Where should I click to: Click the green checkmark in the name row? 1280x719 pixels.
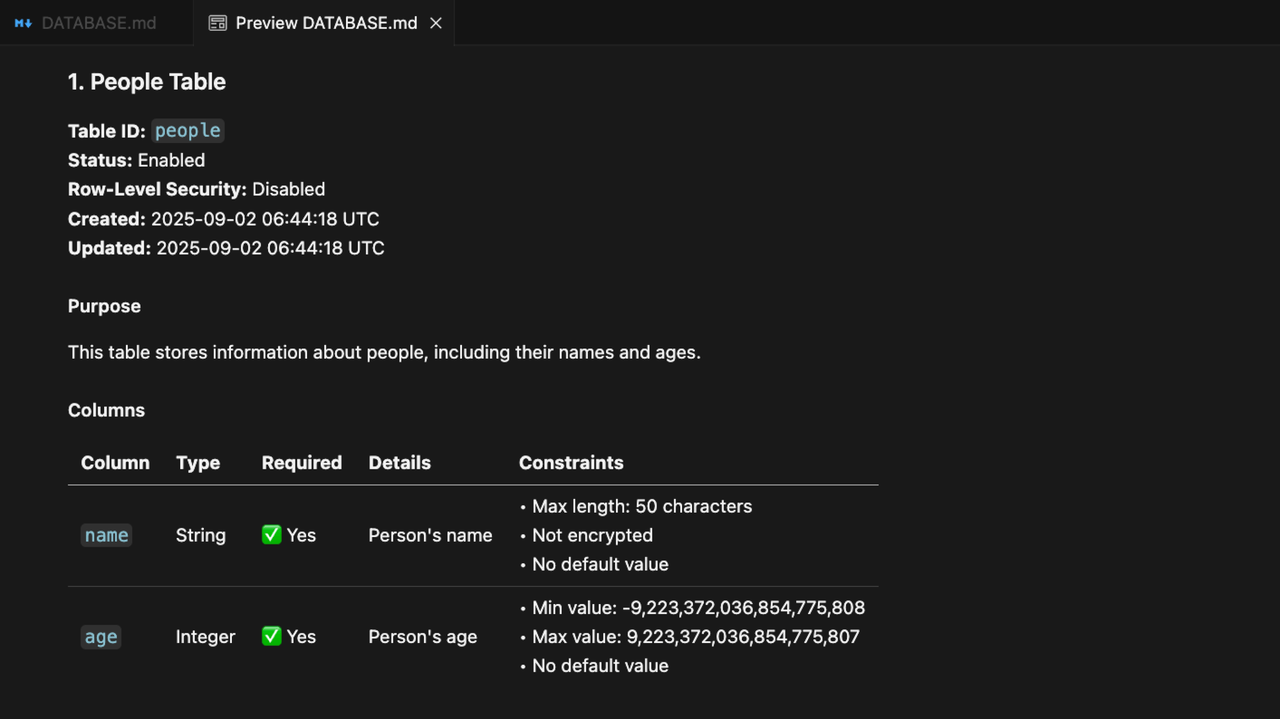[x=271, y=535]
